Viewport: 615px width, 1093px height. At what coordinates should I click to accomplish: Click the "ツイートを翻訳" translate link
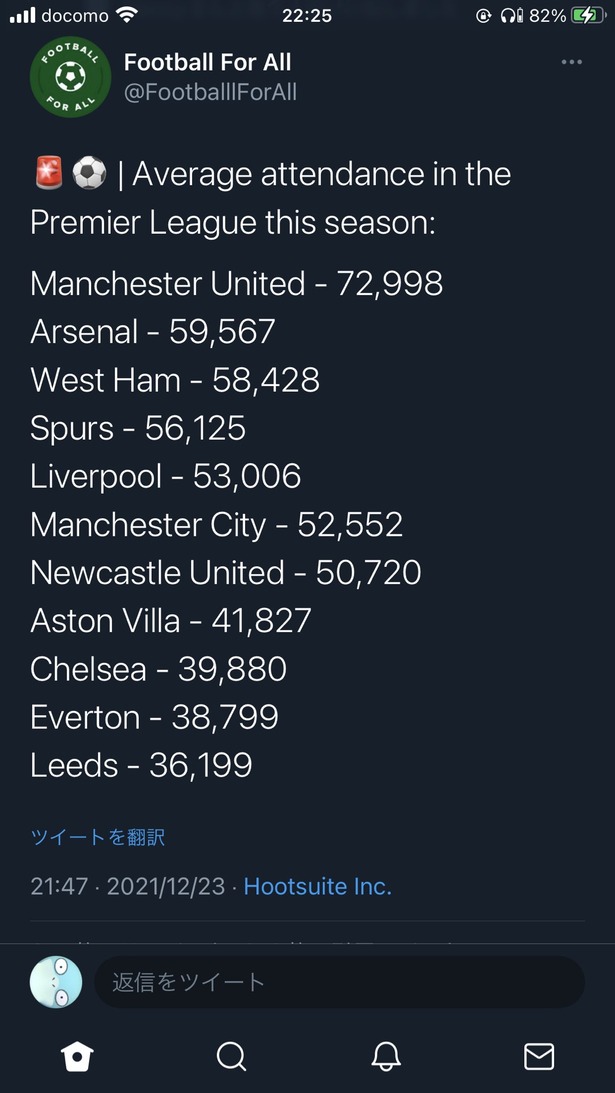pyautogui.click(x=97, y=838)
